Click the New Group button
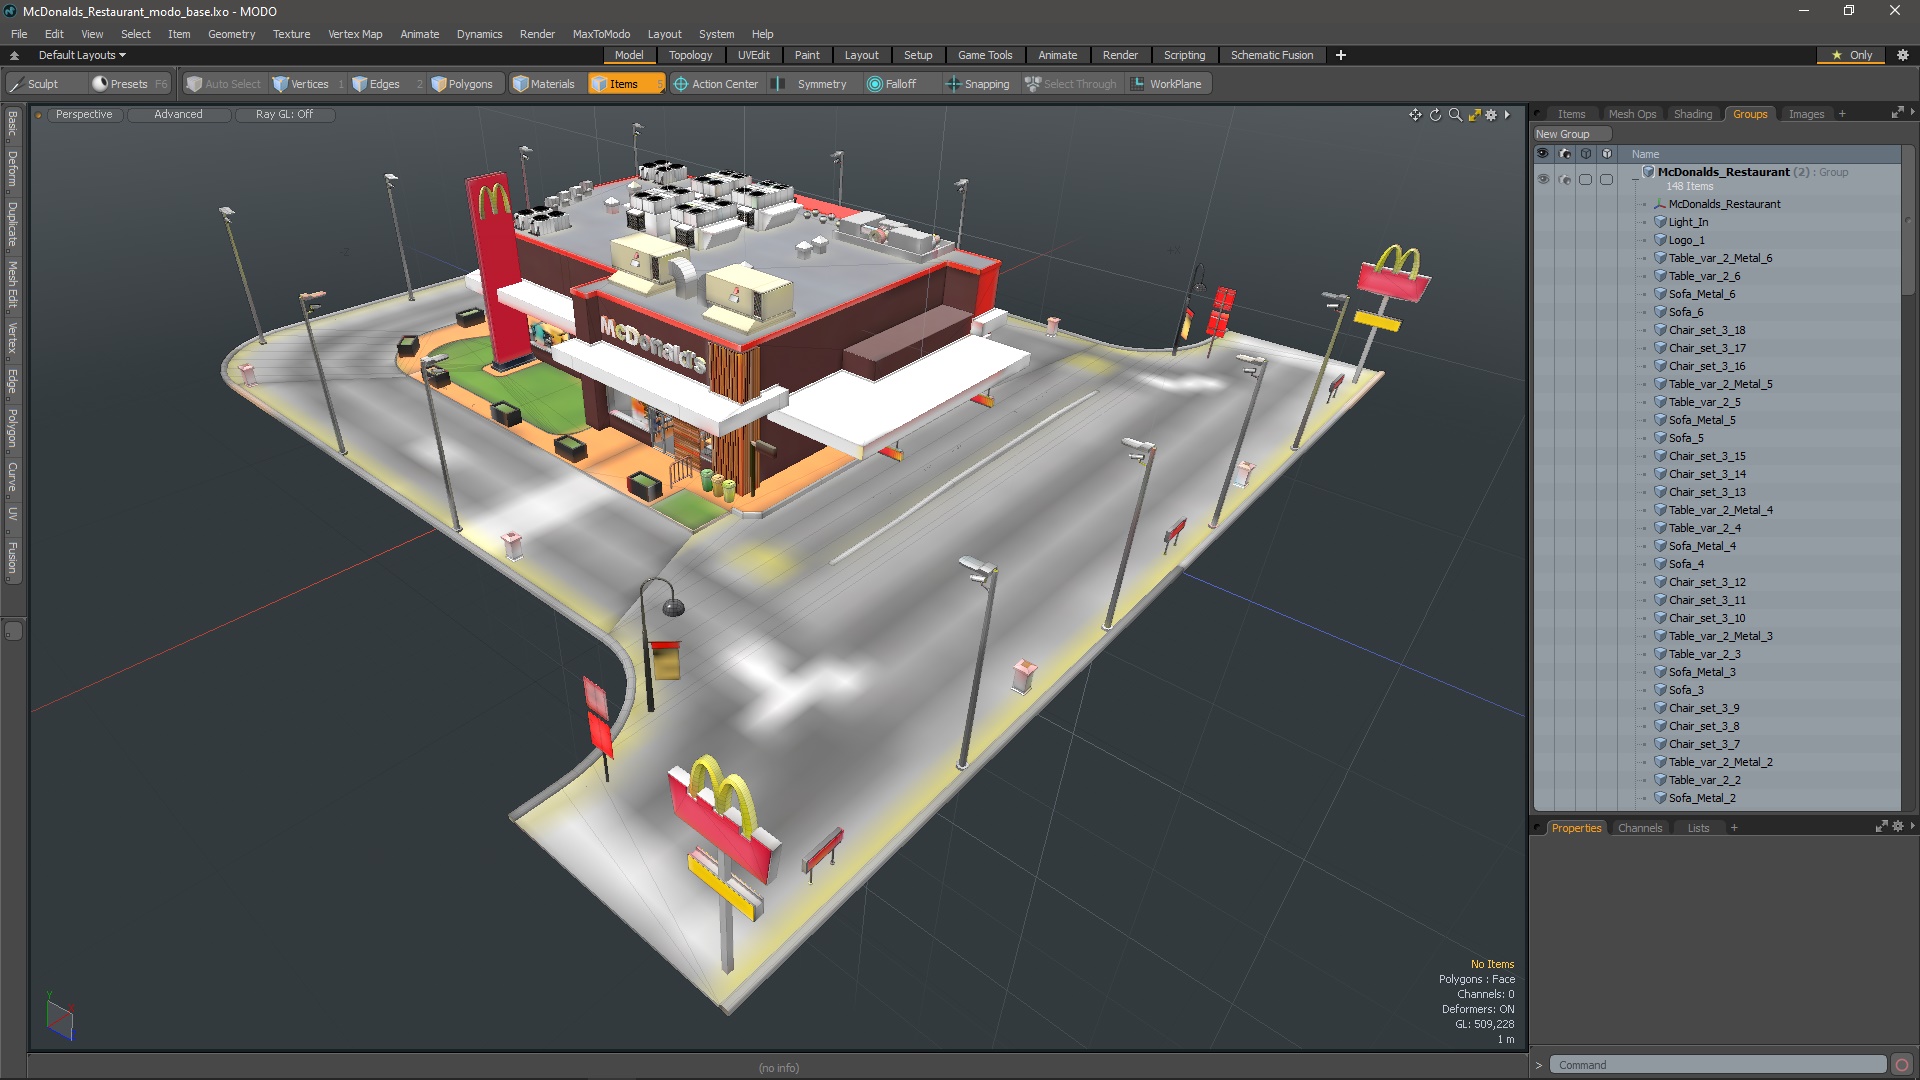The width and height of the screenshot is (1920, 1080). coord(1571,134)
